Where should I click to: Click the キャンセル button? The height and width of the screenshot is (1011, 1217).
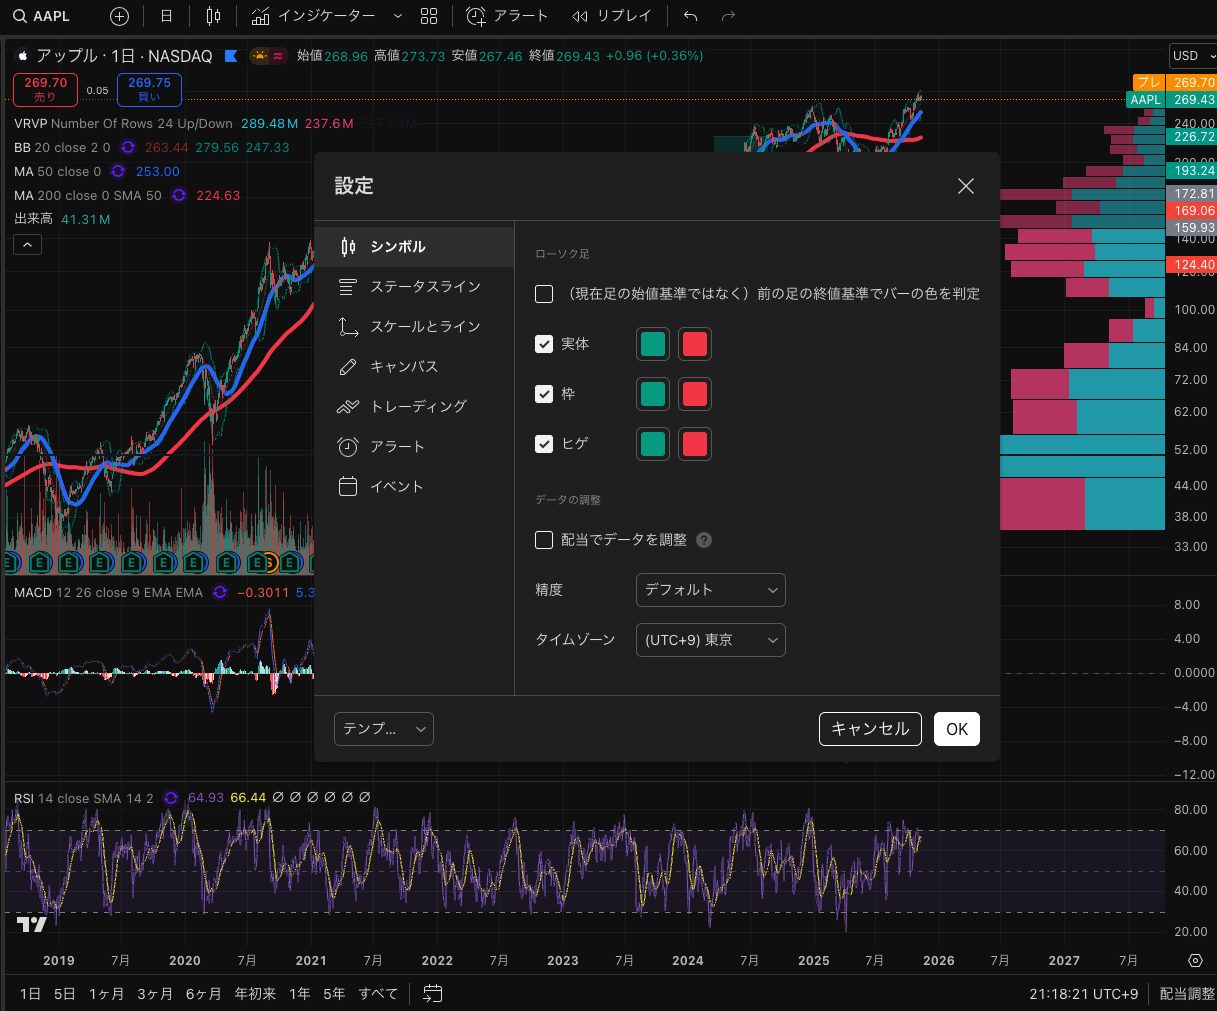tap(869, 729)
